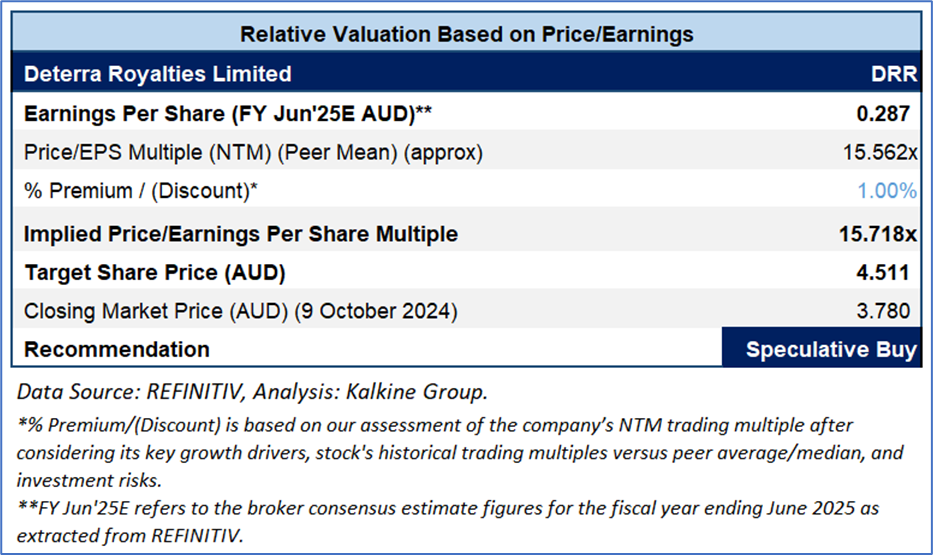
Task: Click the % Premium/(Discount) footnote text
Action: (440, 452)
